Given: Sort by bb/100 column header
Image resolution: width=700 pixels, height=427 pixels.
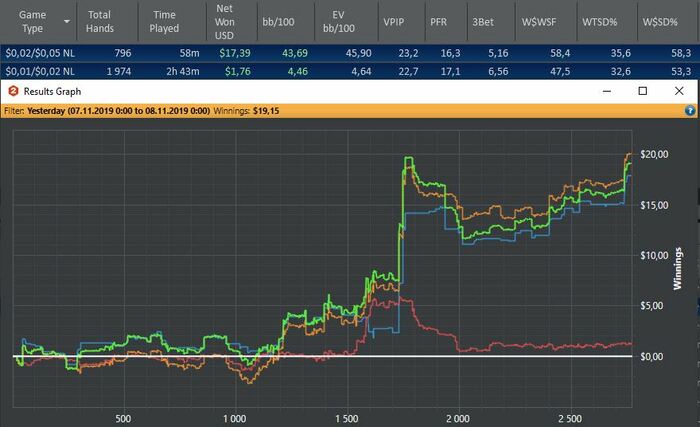Looking at the screenshot, I should pyautogui.click(x=278, y=22).
